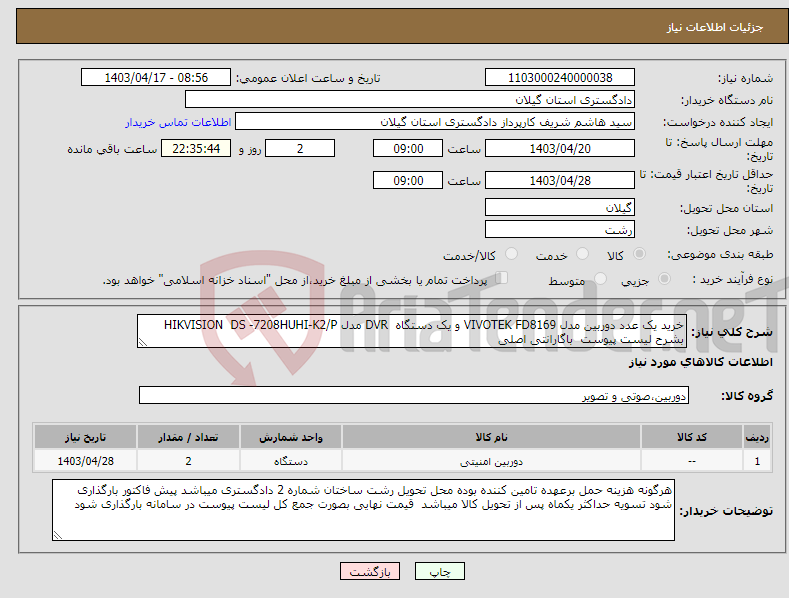Click the گروه کالا label
The height and width of the screenshot is (598, 789).
point(747,396)
